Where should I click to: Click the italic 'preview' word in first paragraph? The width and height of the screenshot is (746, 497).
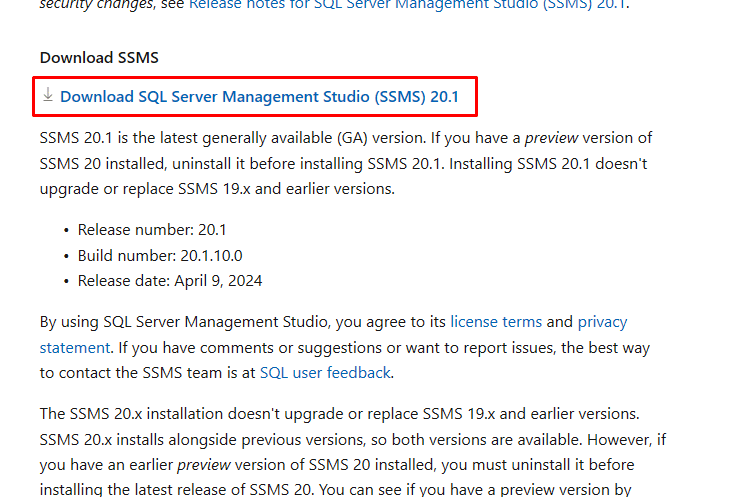(x=551, y=138)
